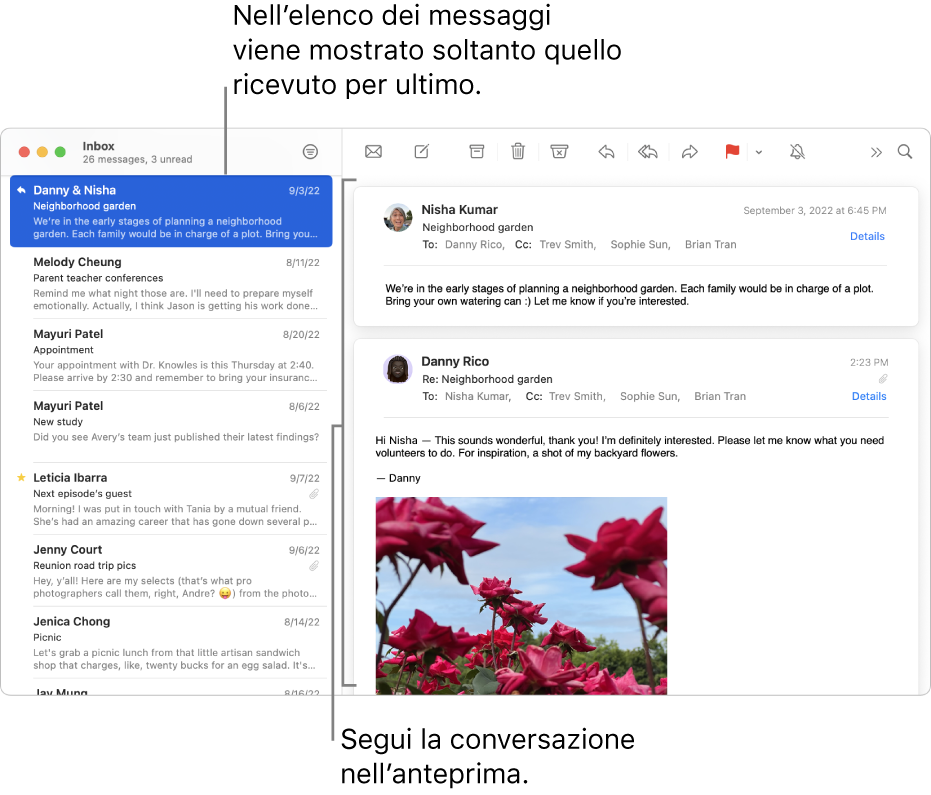Flag the message with the red flag
The image size is (931, 795).
pos(732,151)
